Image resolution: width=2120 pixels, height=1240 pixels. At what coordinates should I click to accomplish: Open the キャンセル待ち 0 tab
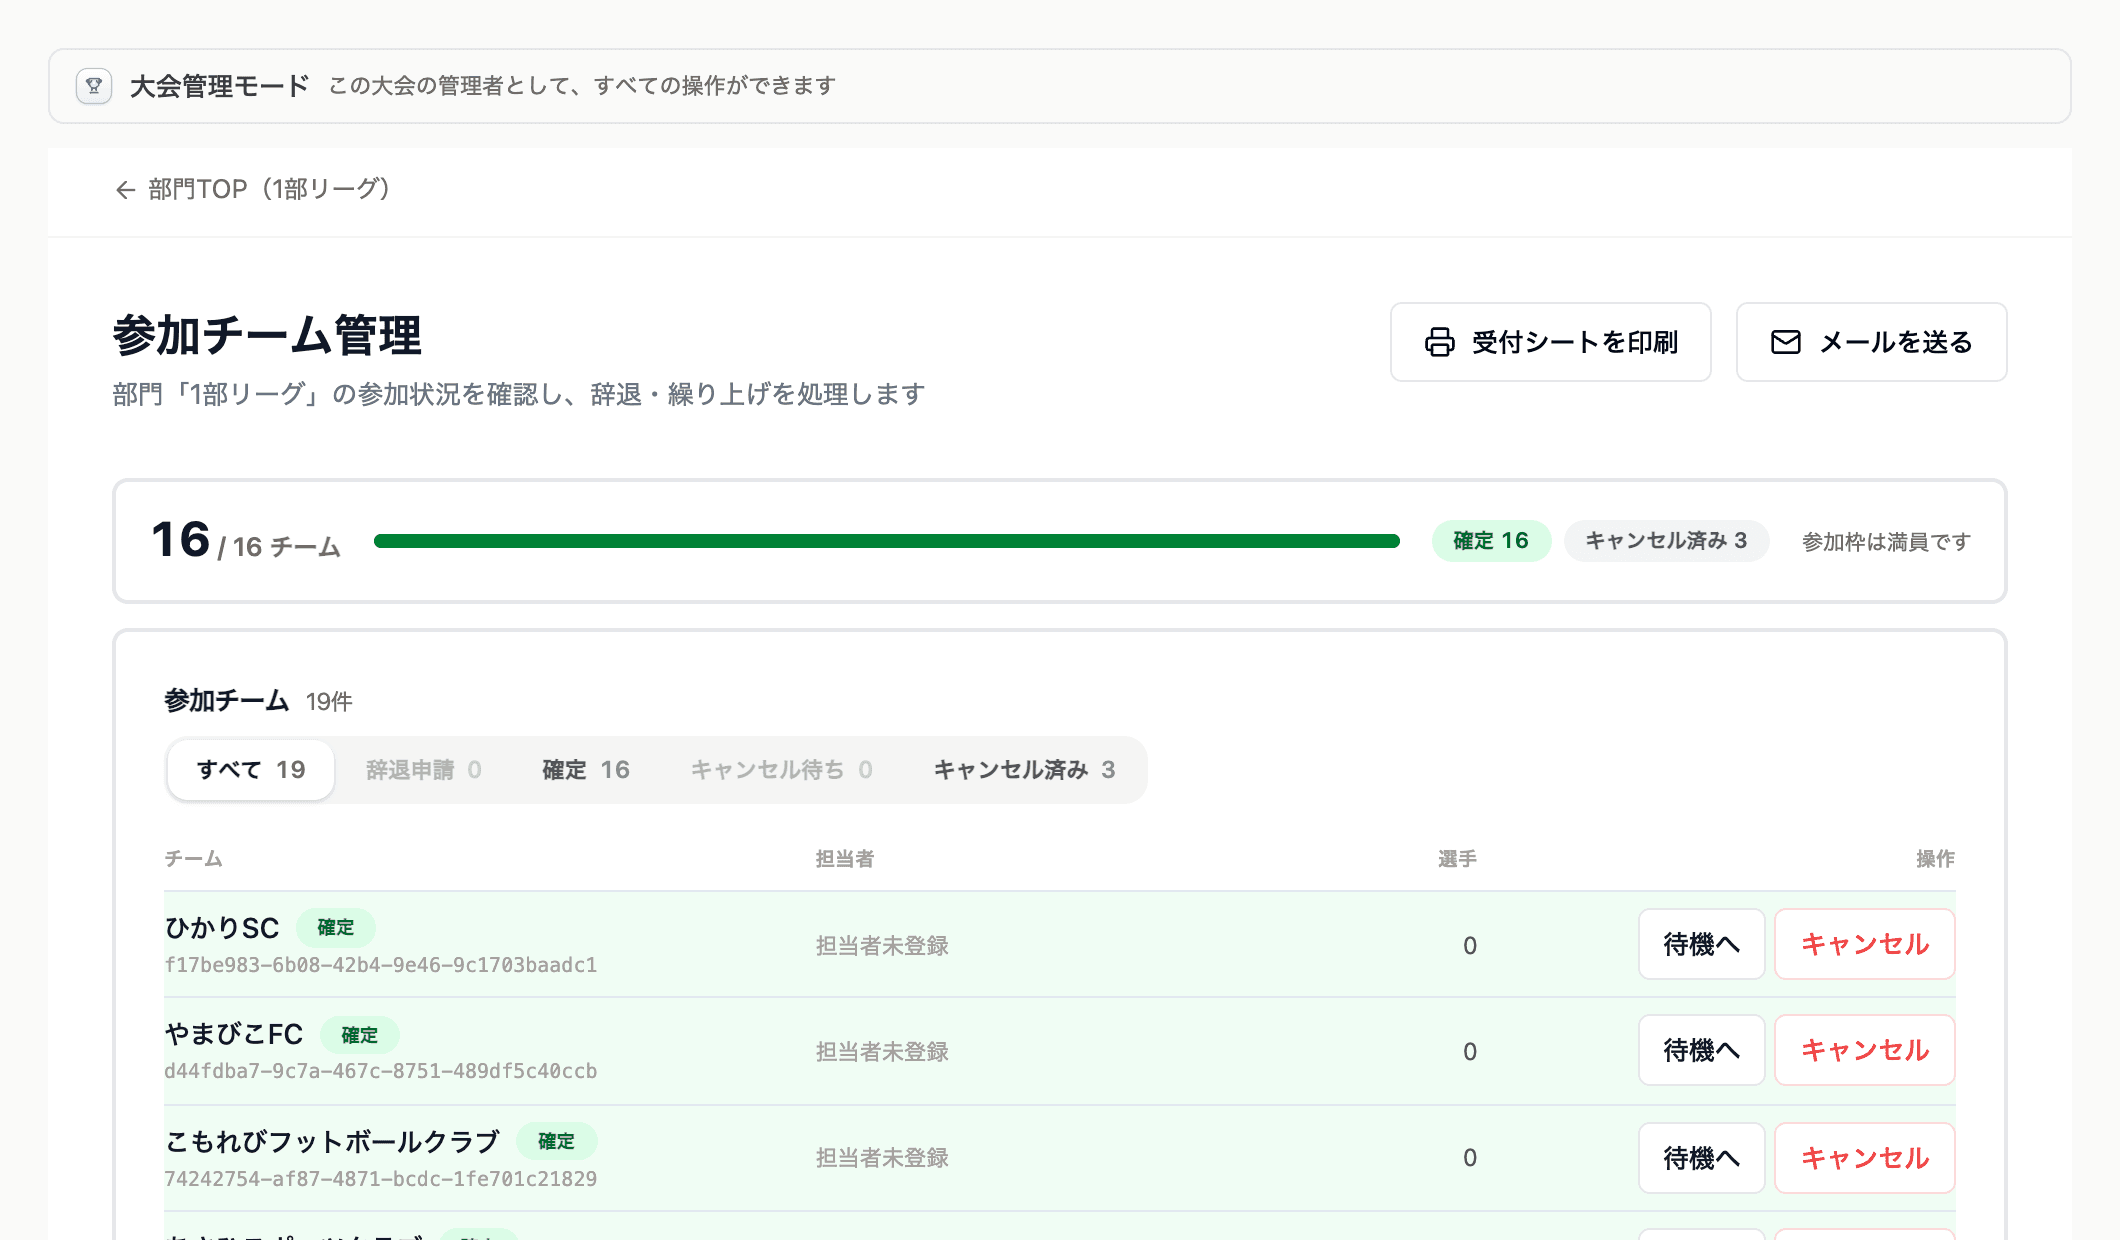[x=782, y=770]
